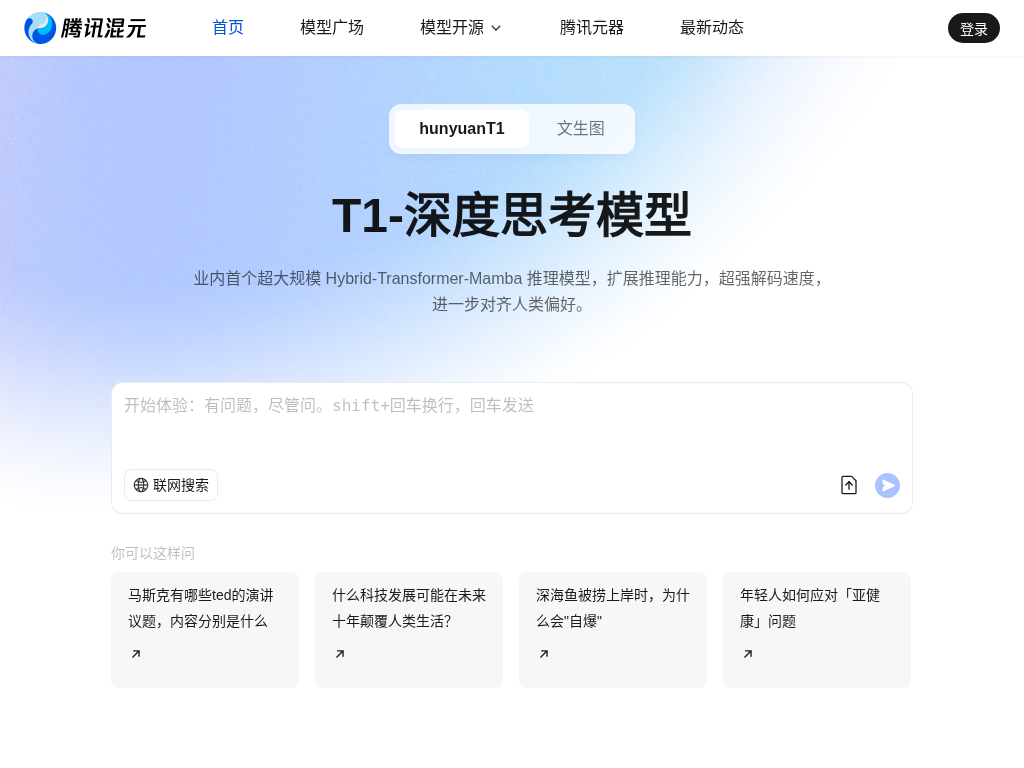Select the 什么科技发展可能在未来 suggestion

[x=409, y=630]
